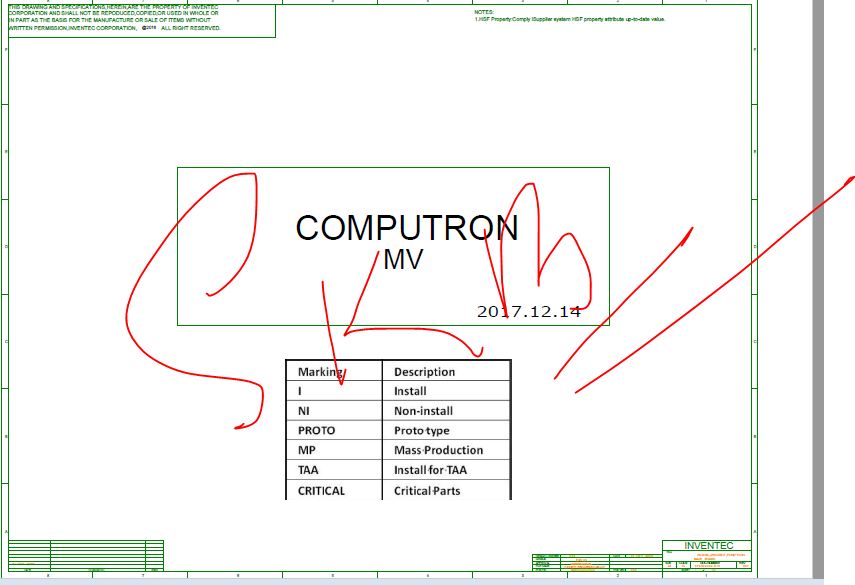Click the INVENTEC logo in title block

coord(708,545)
